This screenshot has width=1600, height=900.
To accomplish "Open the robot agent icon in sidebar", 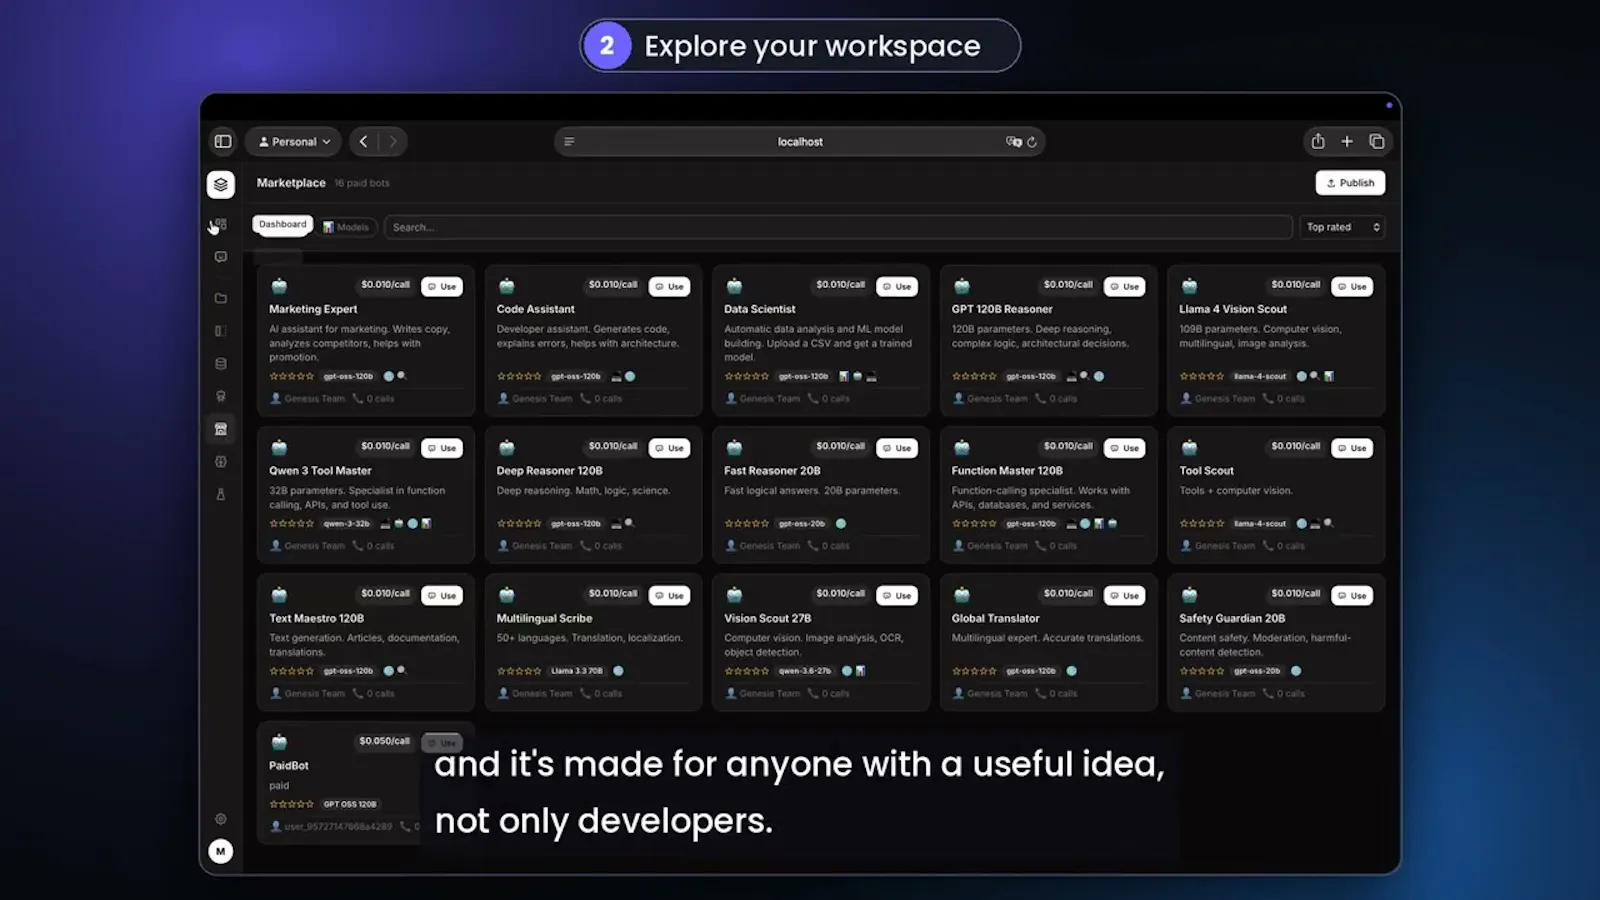I will [221, 396].
